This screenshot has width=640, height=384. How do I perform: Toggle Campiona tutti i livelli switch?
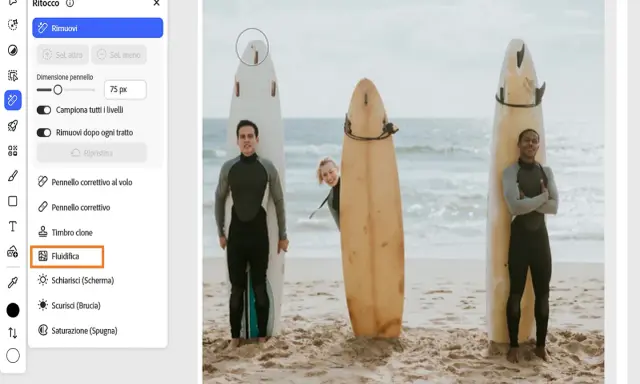click(44, 110)
